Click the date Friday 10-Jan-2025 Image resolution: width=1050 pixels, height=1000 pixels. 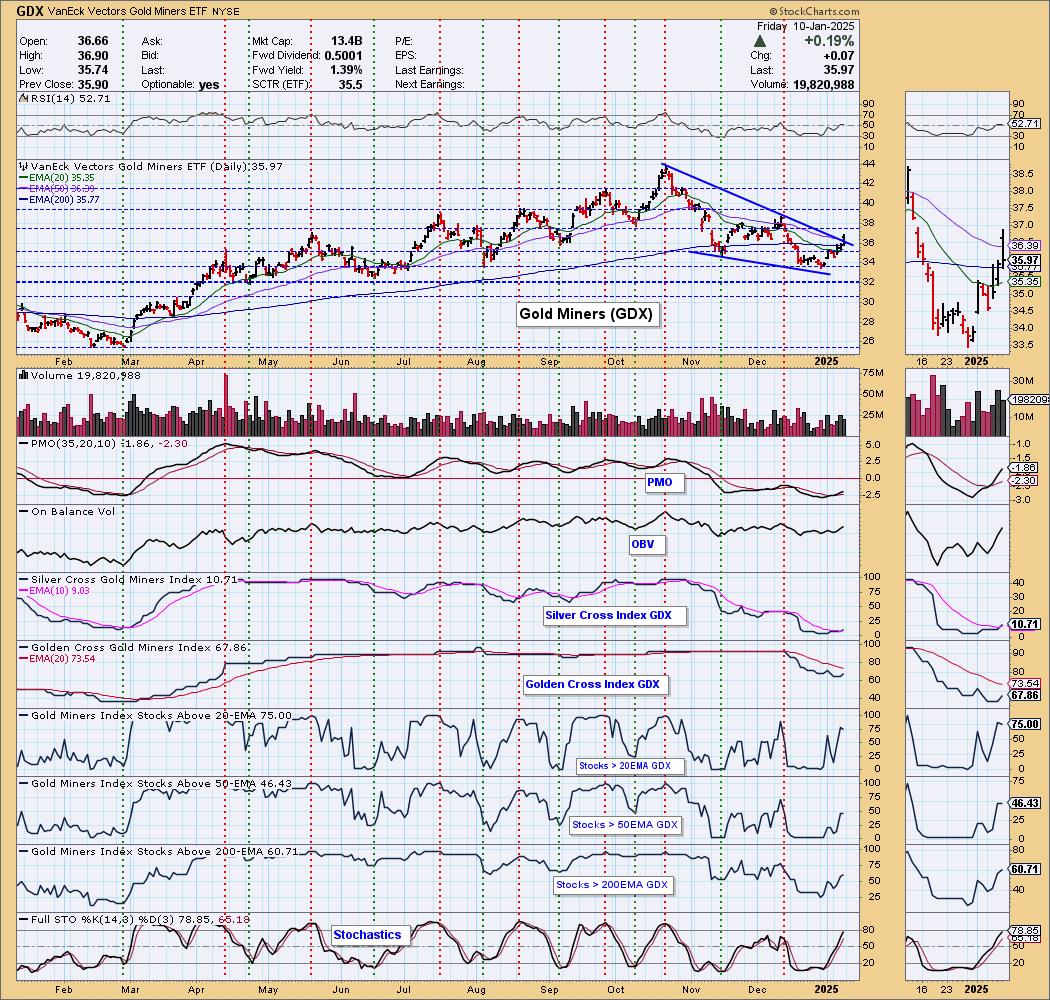pyautogui.click(x=805, y=27)
